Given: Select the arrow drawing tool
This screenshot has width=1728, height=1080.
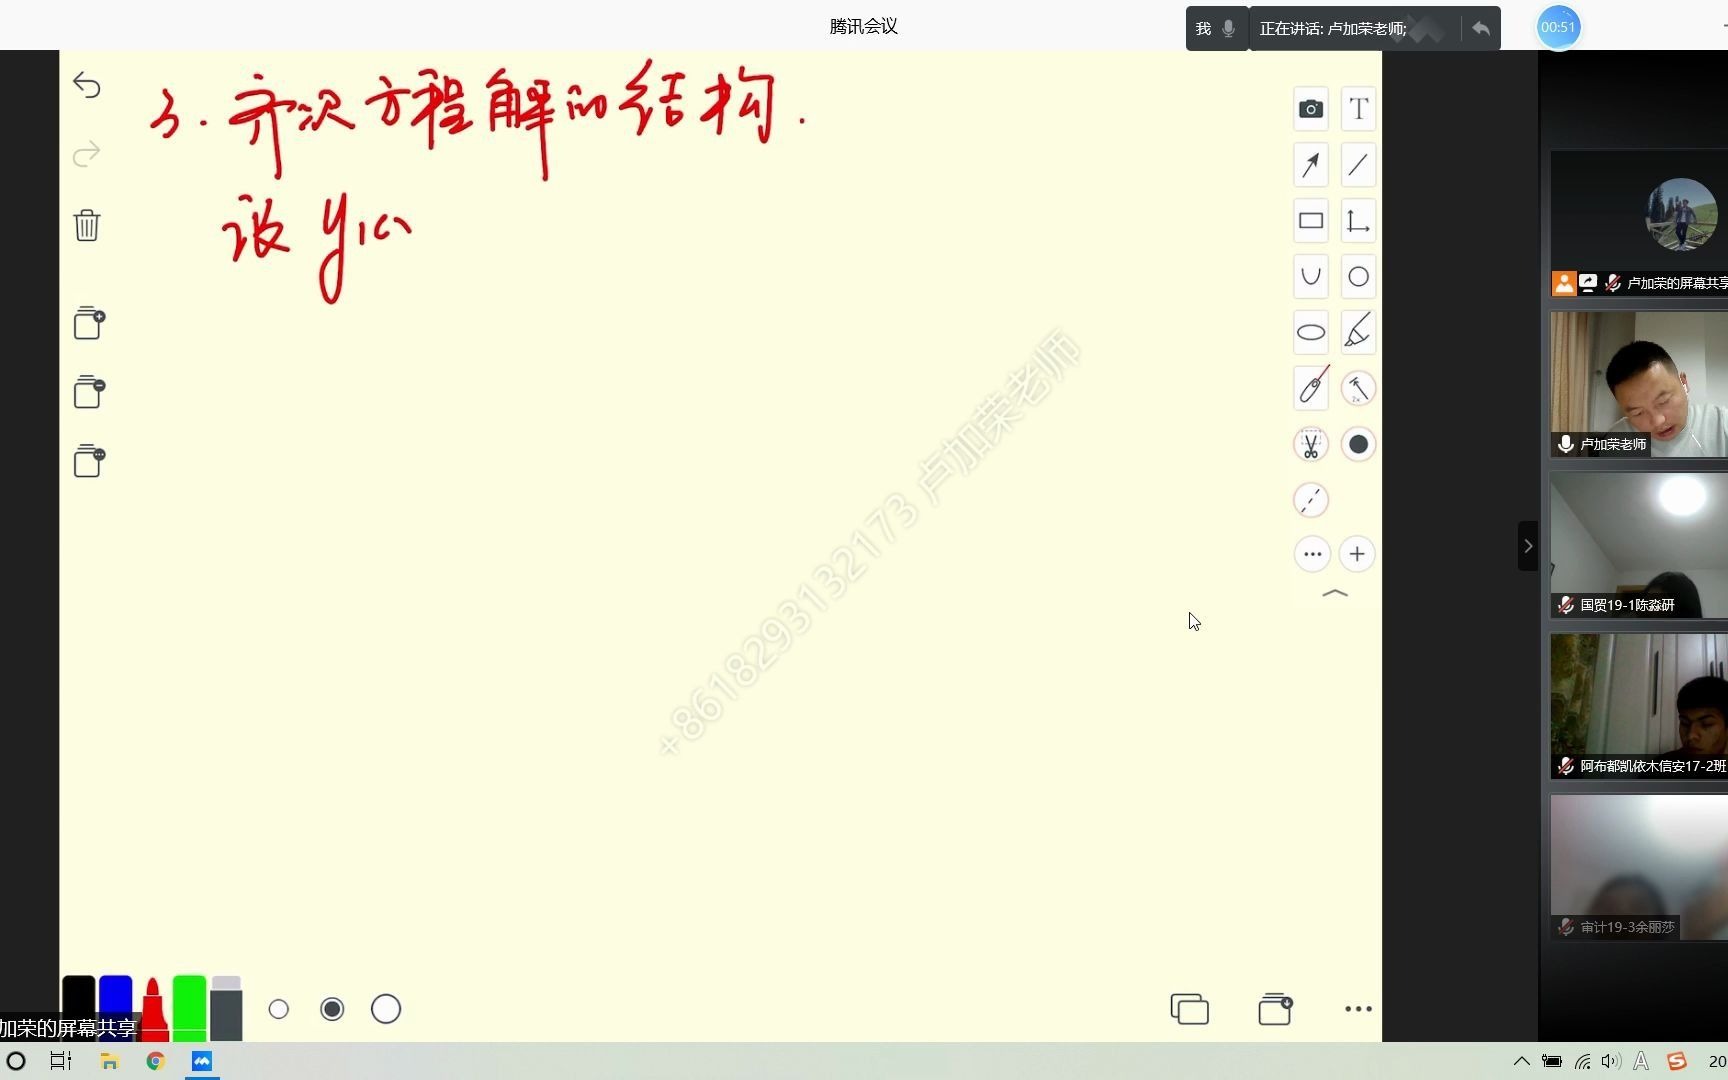Looking at the screenshot, I should pyautogui.click(x=1311, y=165).
